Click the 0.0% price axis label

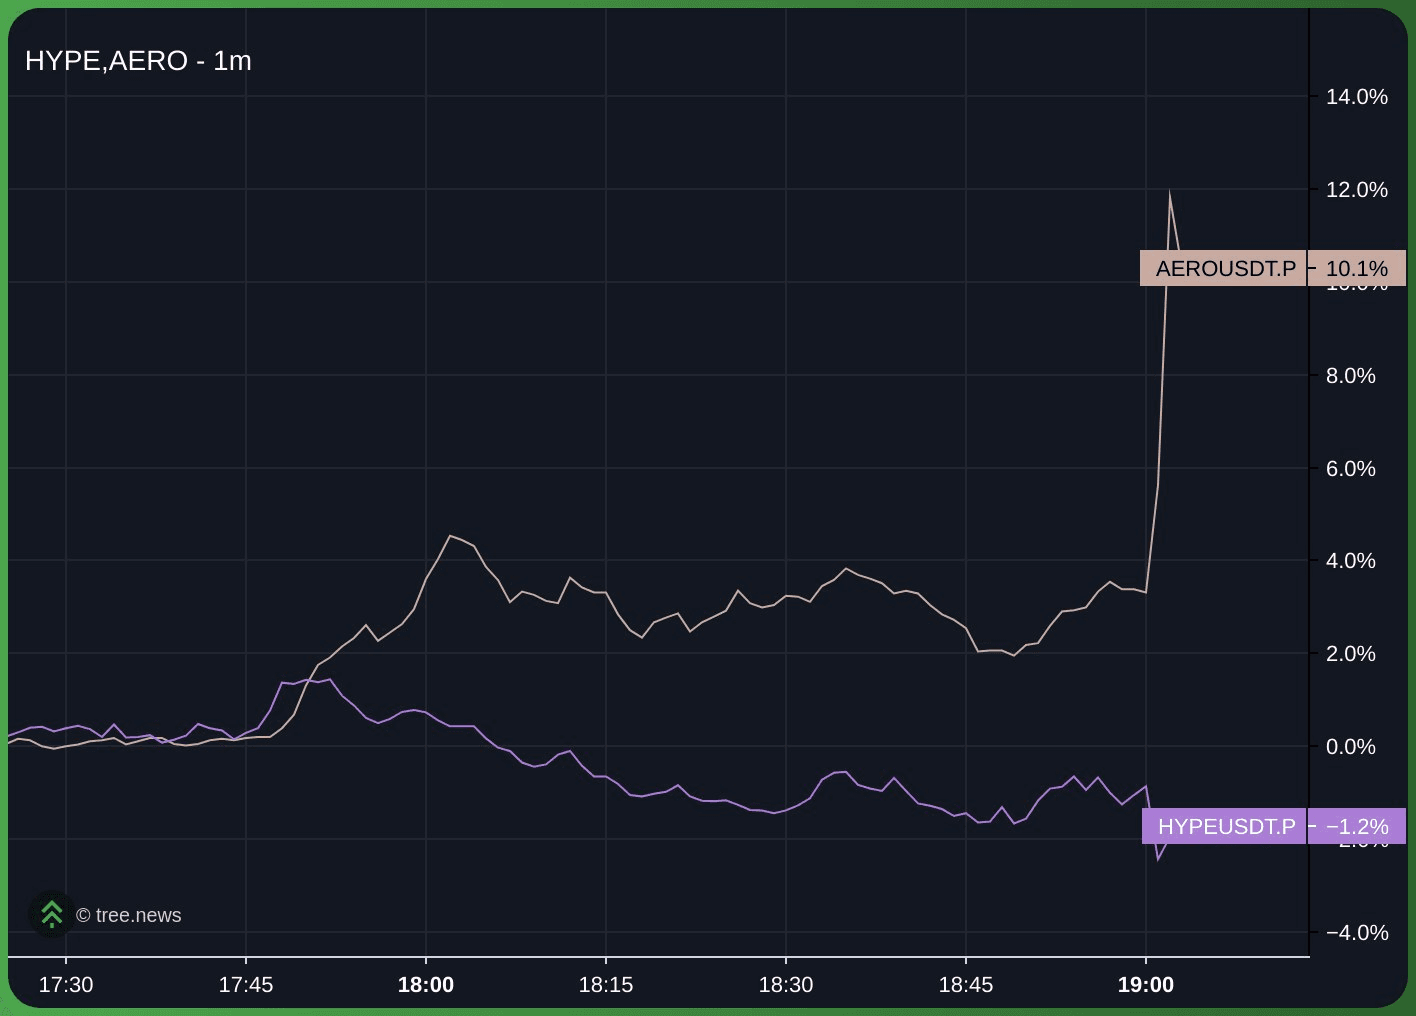[1351, 747]
